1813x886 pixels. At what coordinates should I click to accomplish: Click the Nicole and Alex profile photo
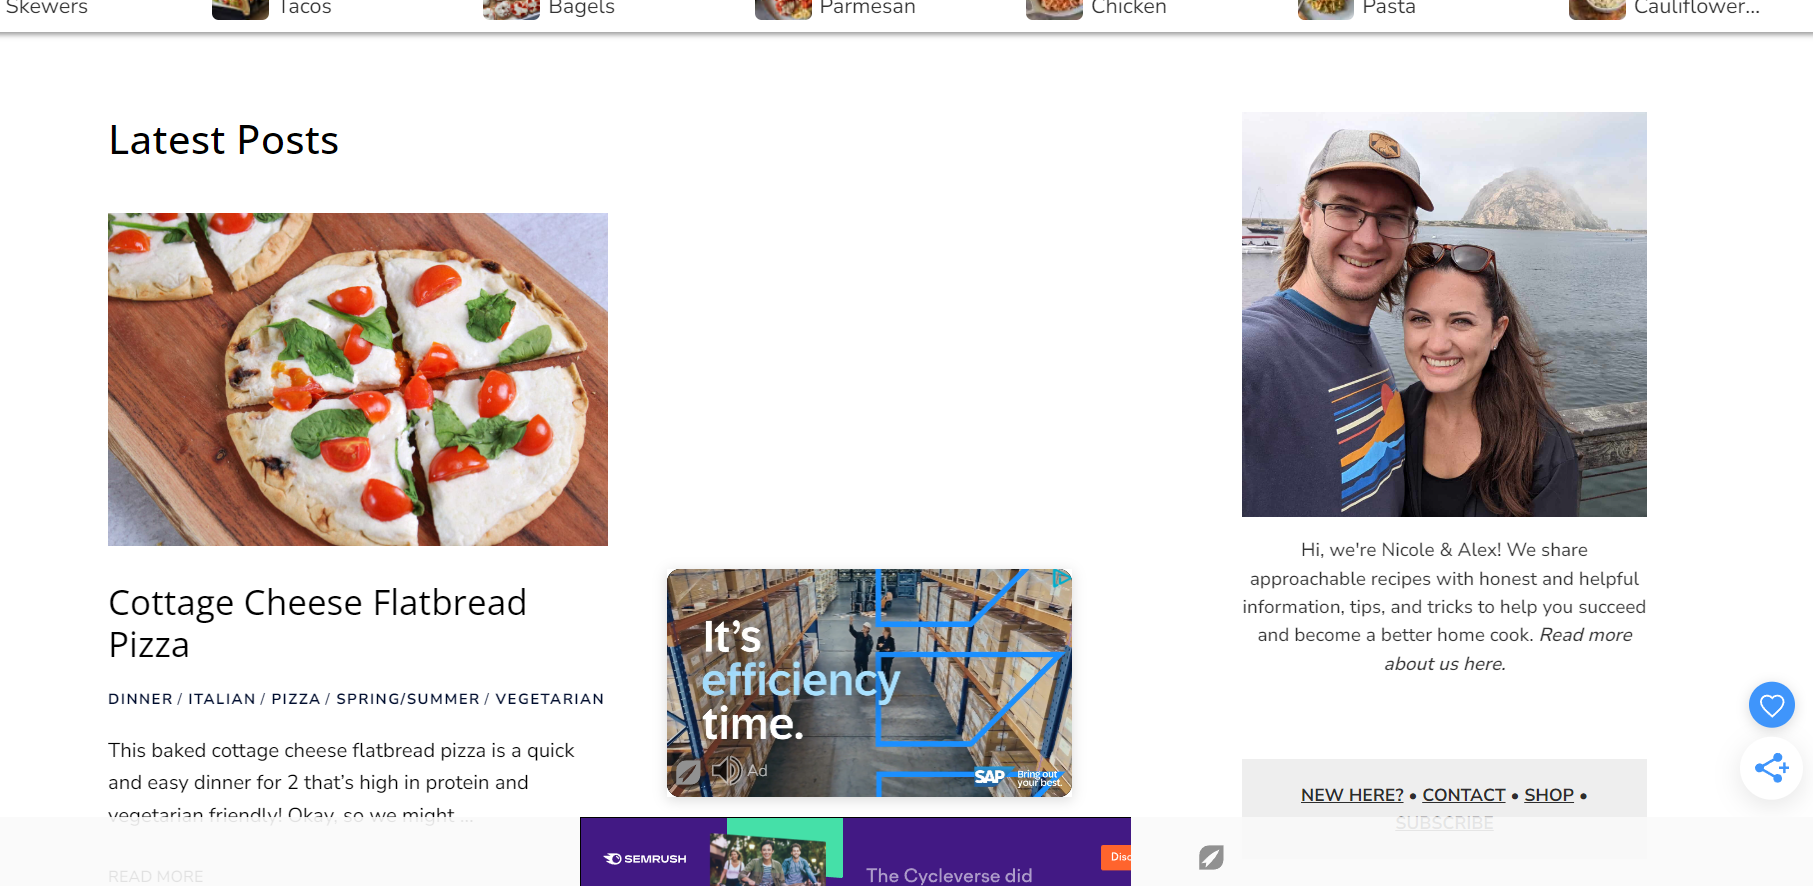point(1444,314)
